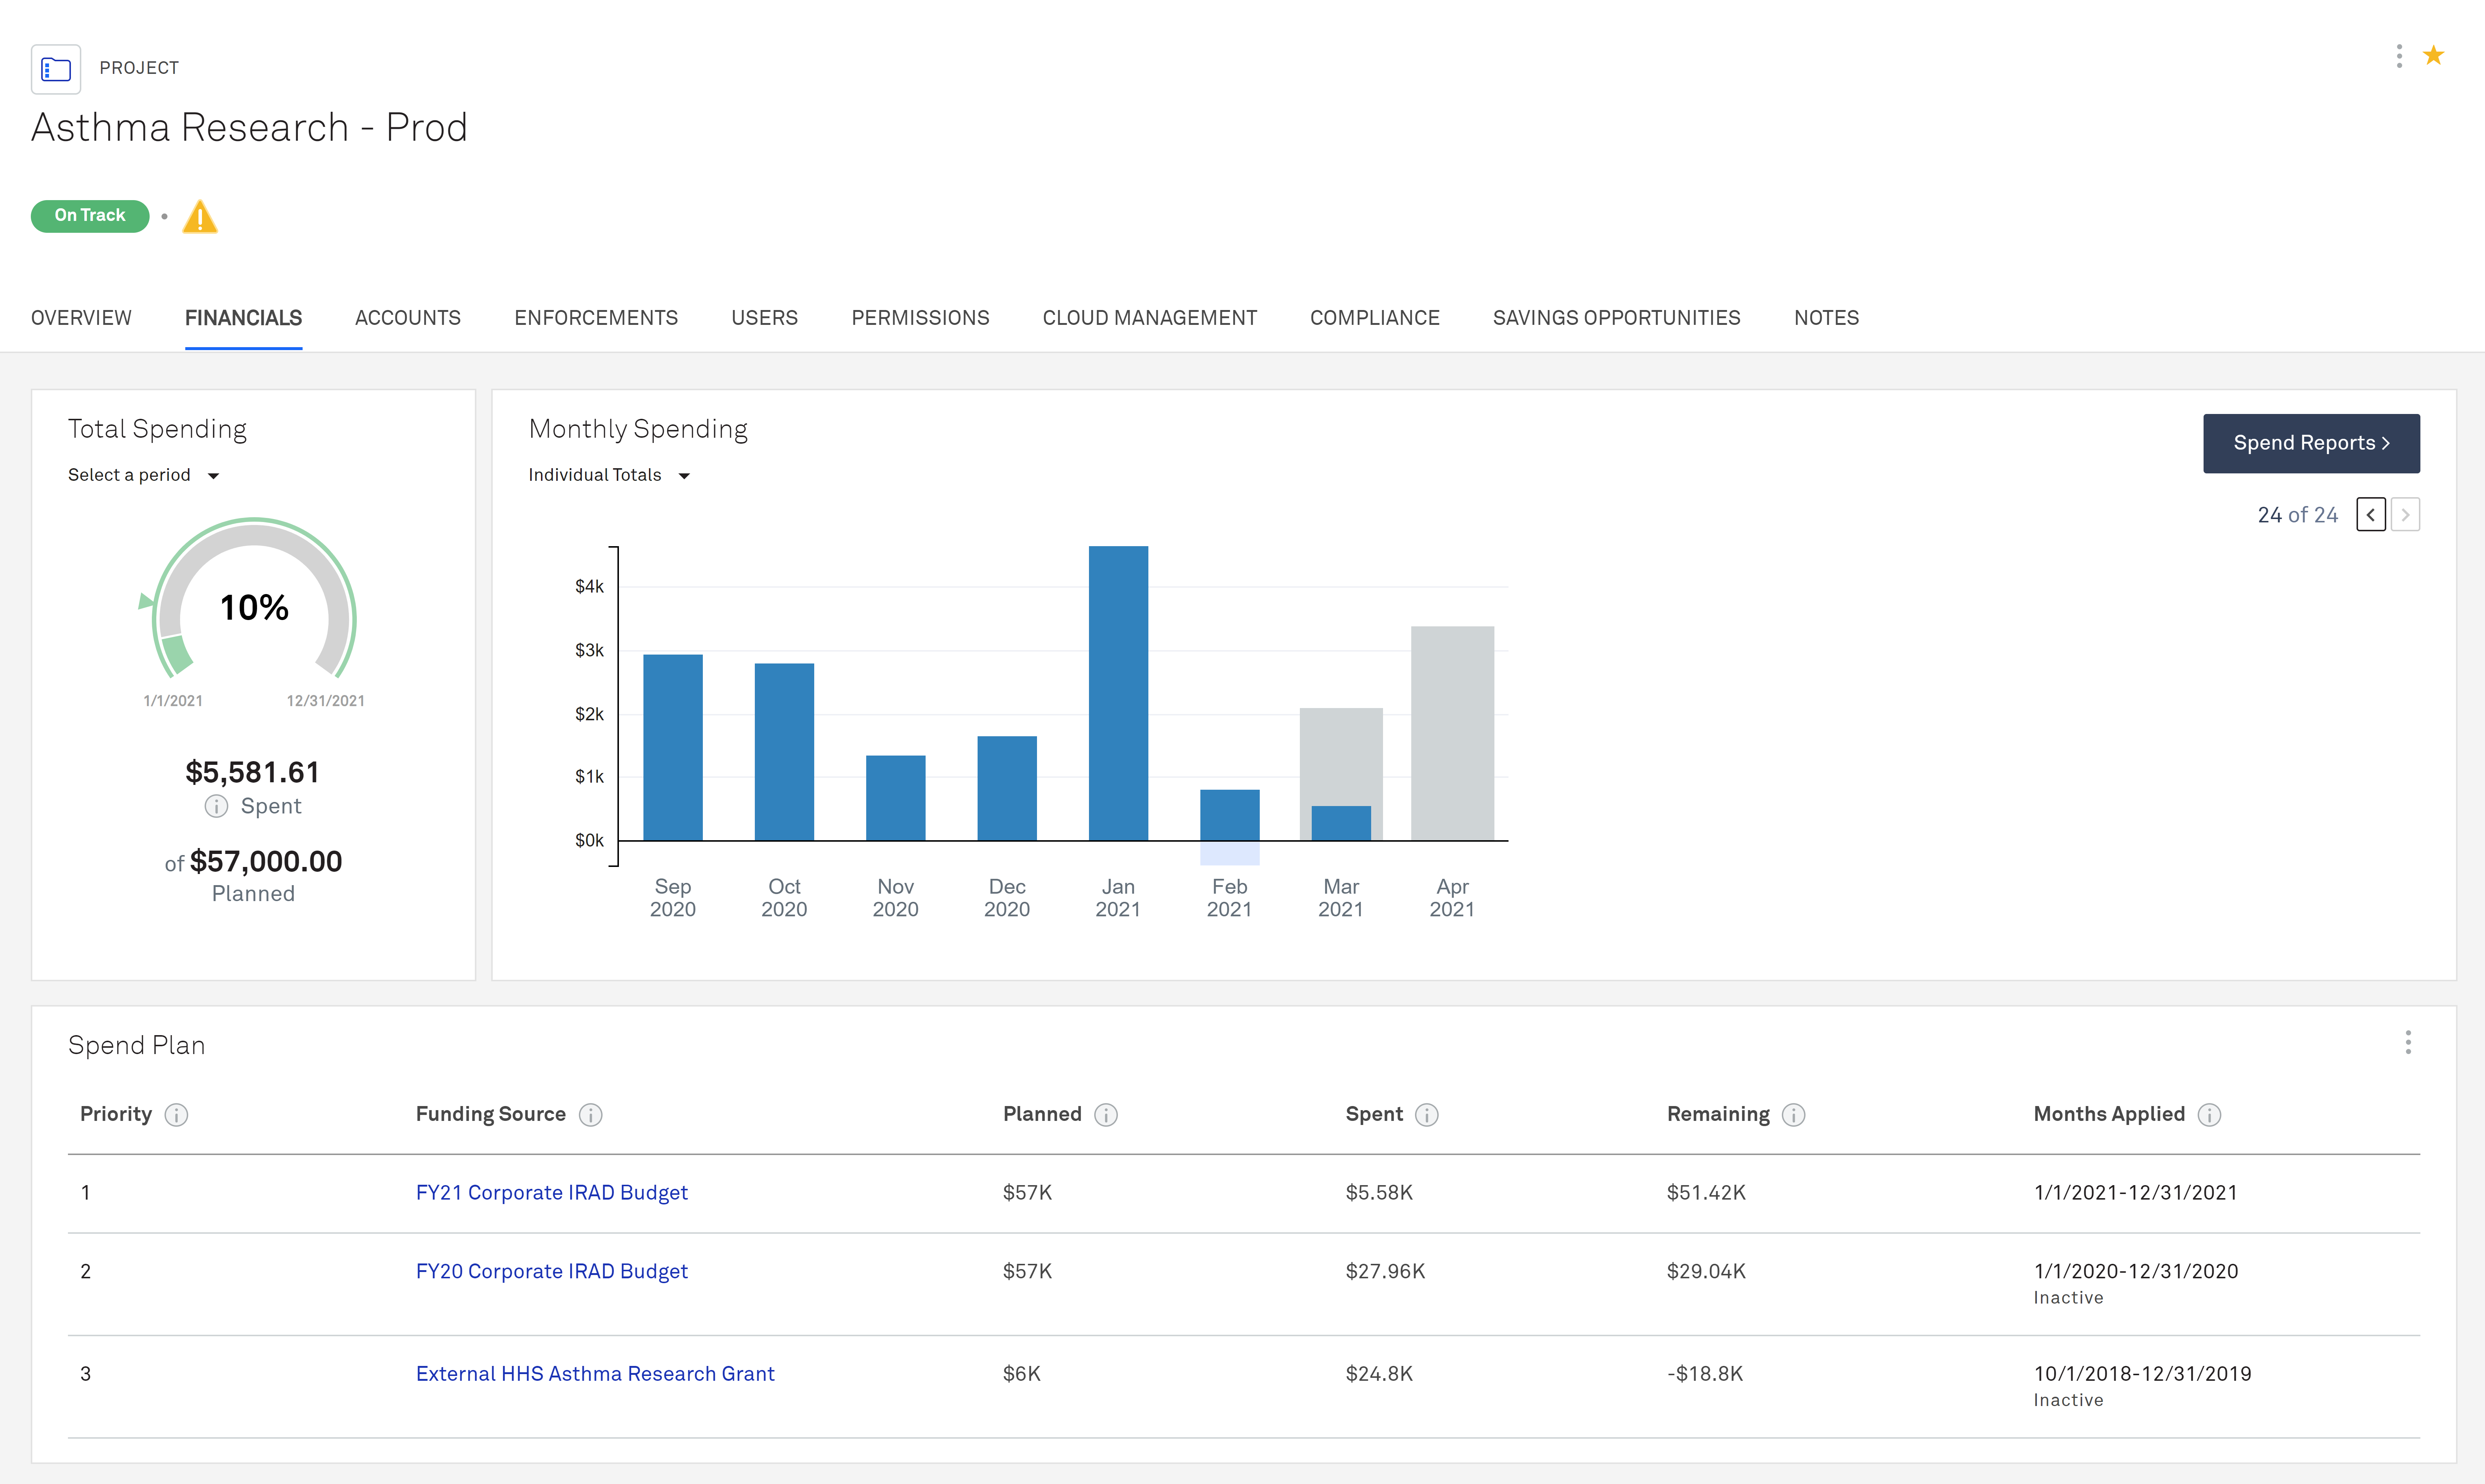The height and width of the screenshot is (1484, 2485).
Task: Open the Select a period dropdown
Action: pos(143,475)
